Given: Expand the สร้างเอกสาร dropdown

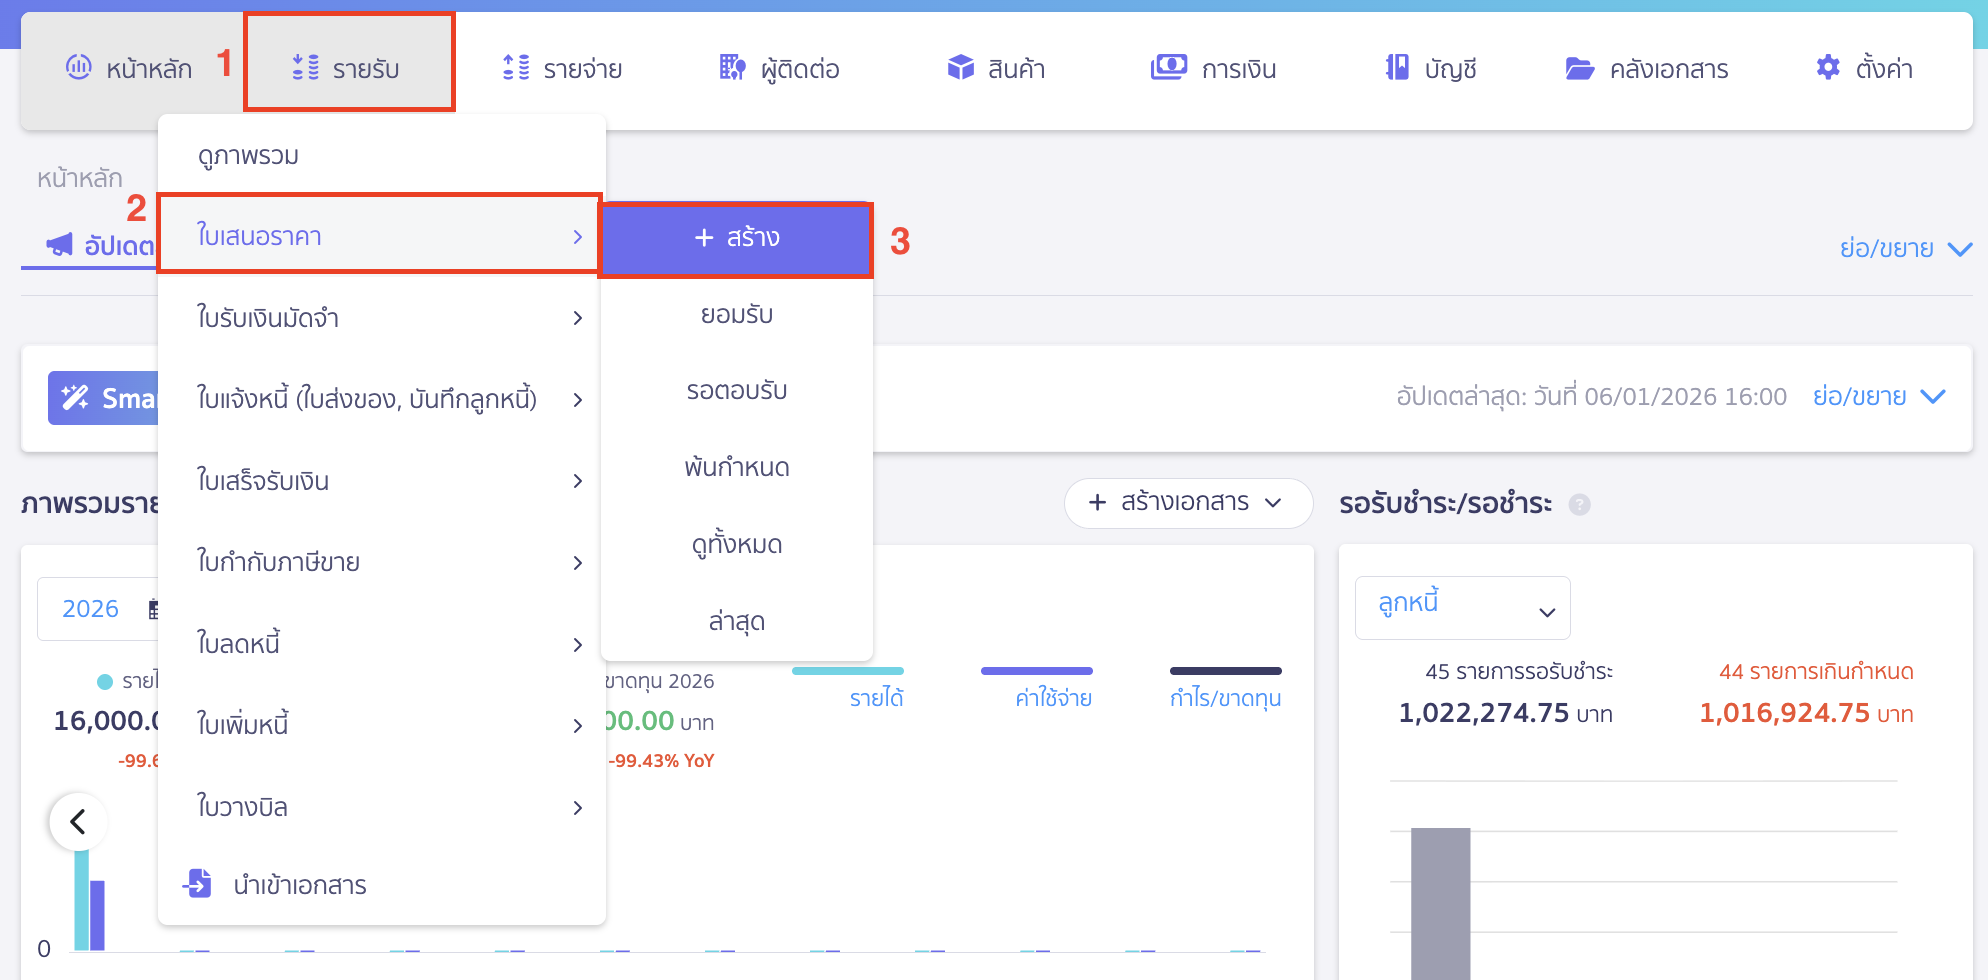Looking at the screenshot, I should coord(1188,503).
